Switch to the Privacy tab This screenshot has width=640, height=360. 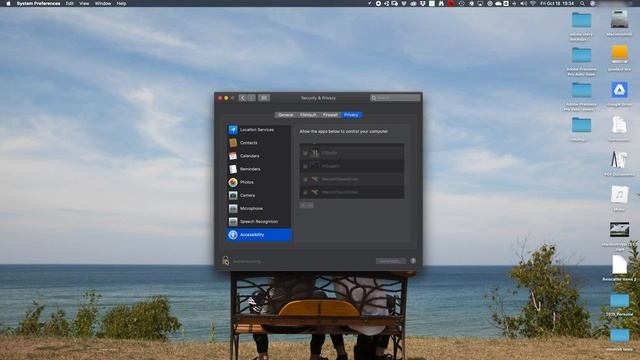(x=351, y=115)
